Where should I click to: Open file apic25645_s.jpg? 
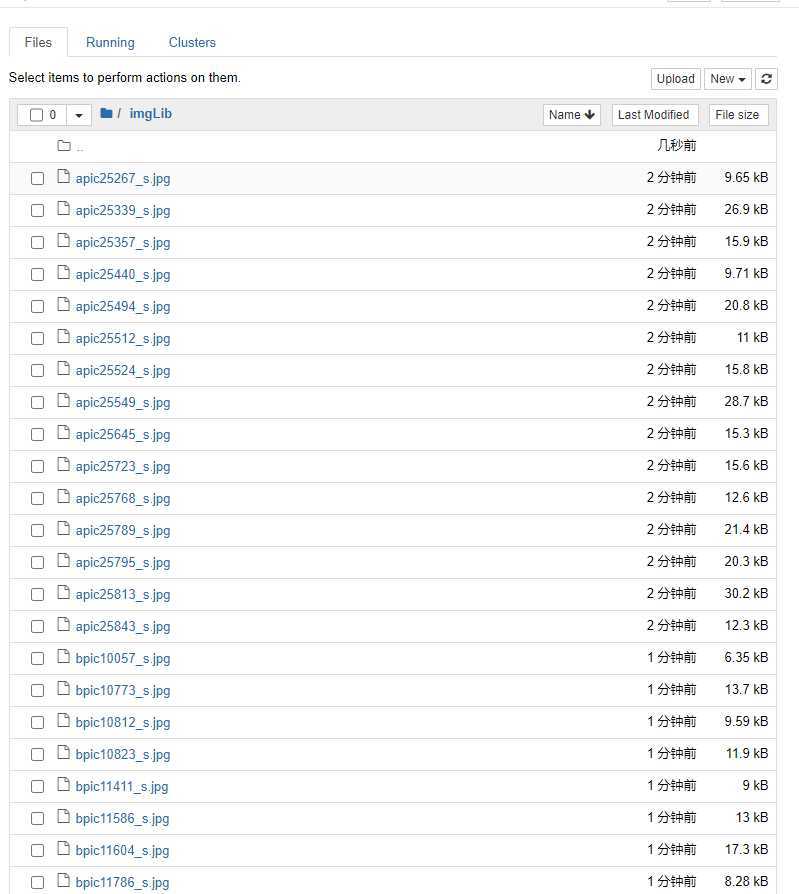click(123, 434)
